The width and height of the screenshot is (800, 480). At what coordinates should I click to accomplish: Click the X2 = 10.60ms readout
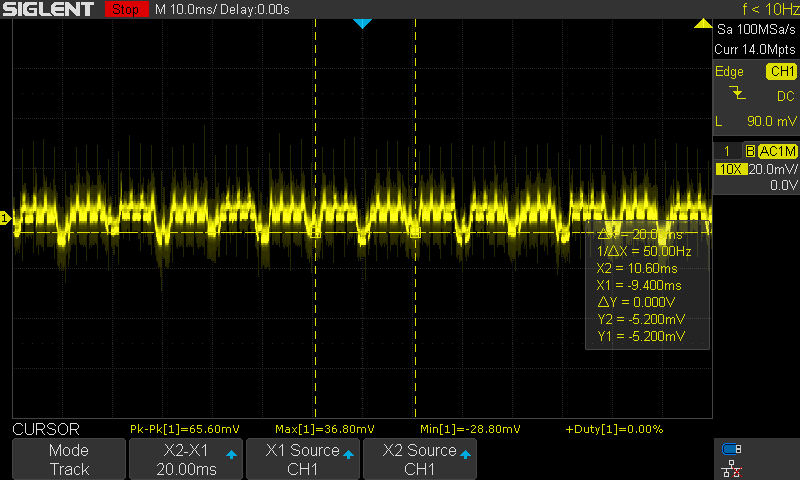click(x=637, y=268)
